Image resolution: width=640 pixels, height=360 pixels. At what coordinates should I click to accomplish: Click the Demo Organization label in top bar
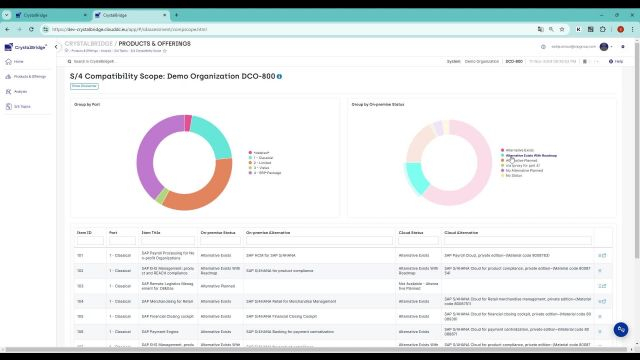[x=482, y=62]
